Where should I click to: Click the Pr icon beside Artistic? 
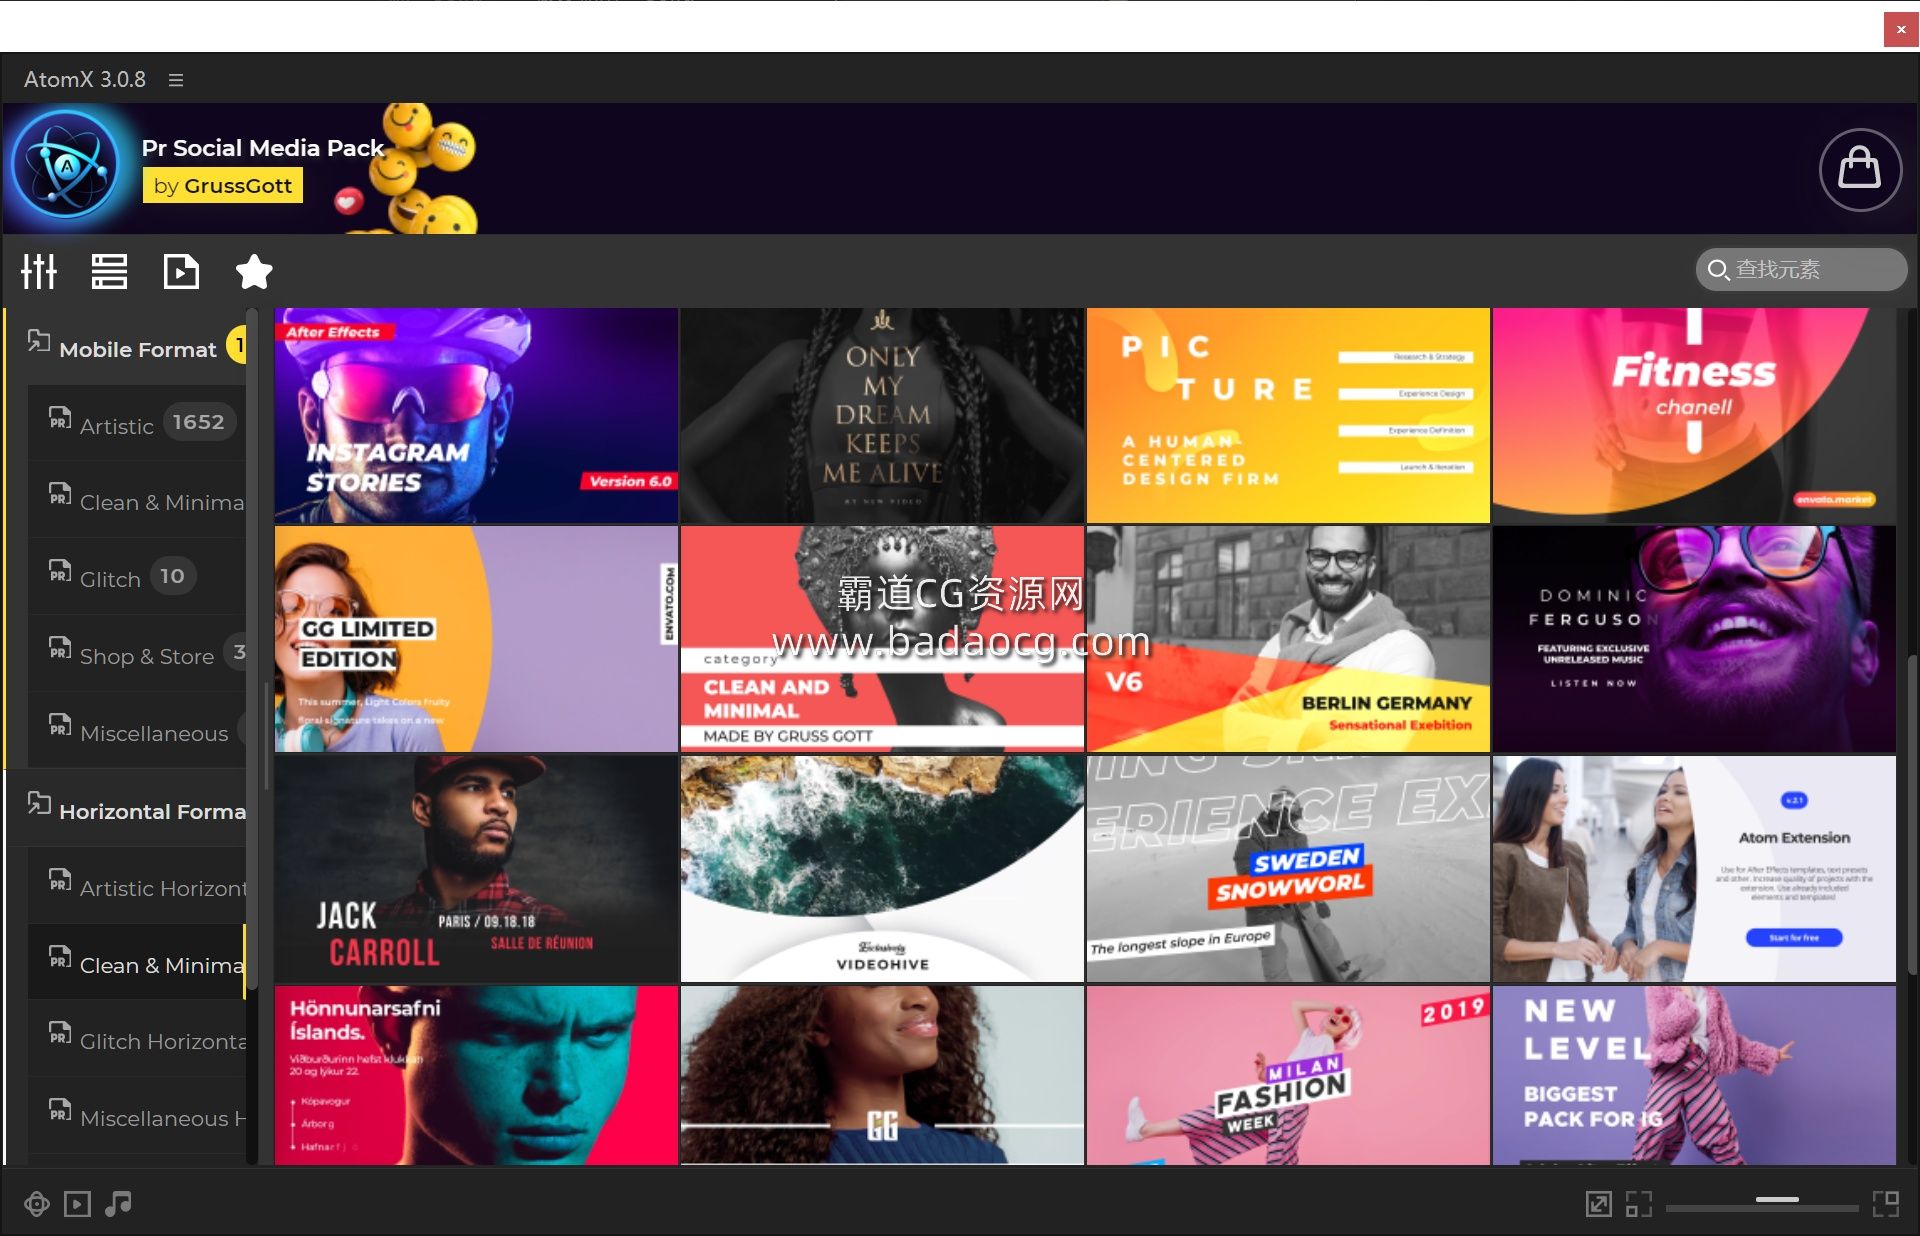60,417
